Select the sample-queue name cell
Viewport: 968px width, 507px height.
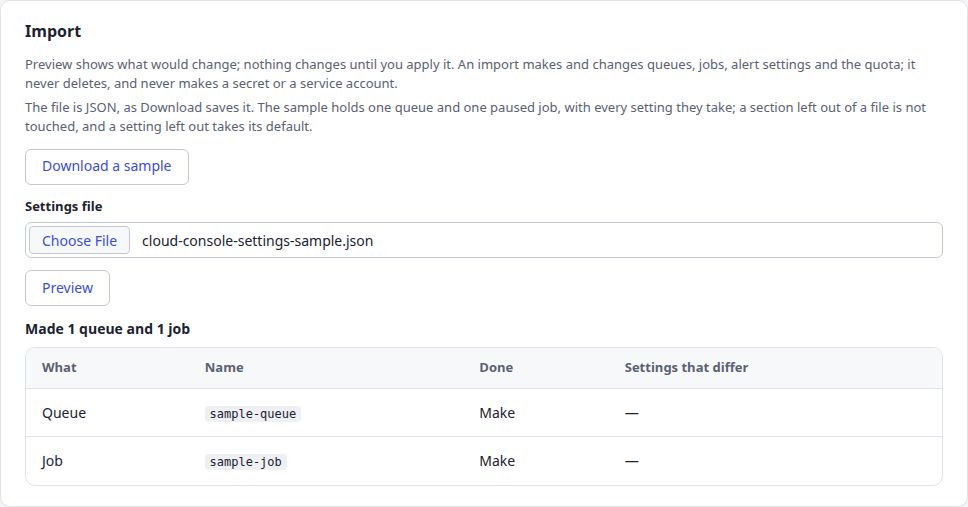tap(252, 413)
